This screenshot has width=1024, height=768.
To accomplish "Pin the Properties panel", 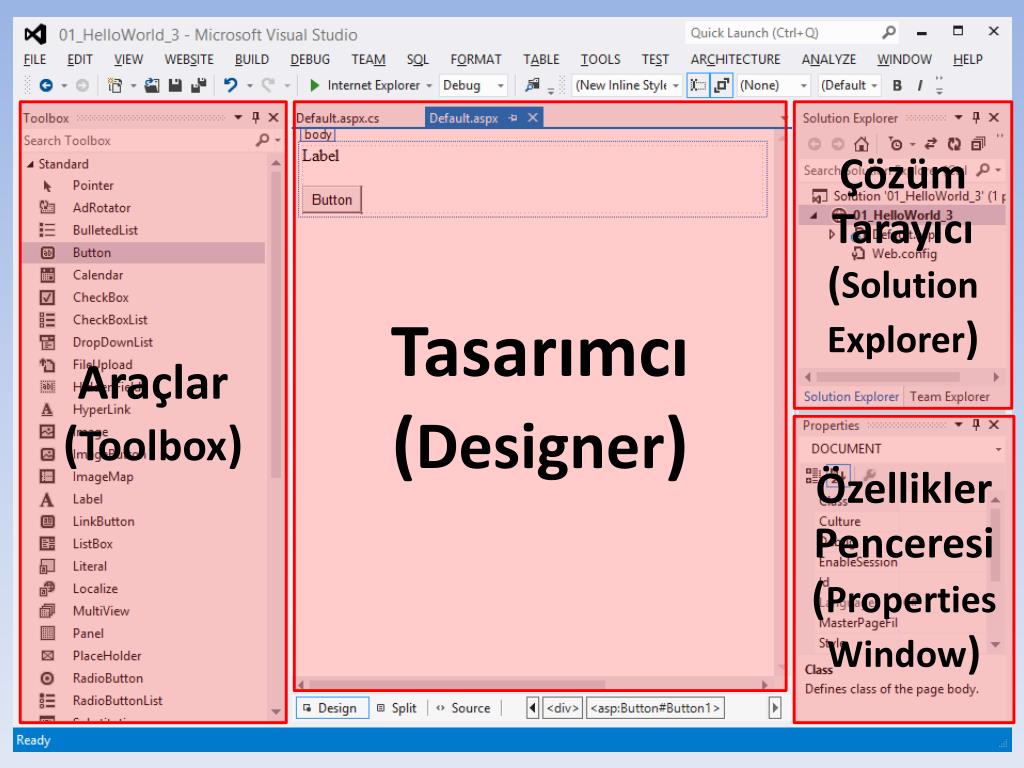I will tap(976, 425).
